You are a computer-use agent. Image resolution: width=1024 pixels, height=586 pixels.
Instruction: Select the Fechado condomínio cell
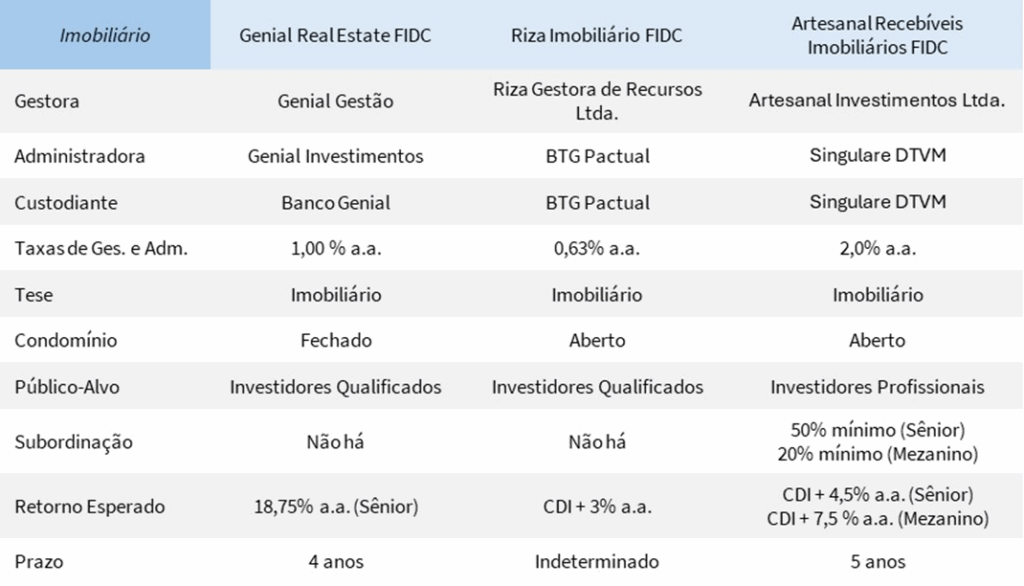pyautogui.click(x=336, y=340)
